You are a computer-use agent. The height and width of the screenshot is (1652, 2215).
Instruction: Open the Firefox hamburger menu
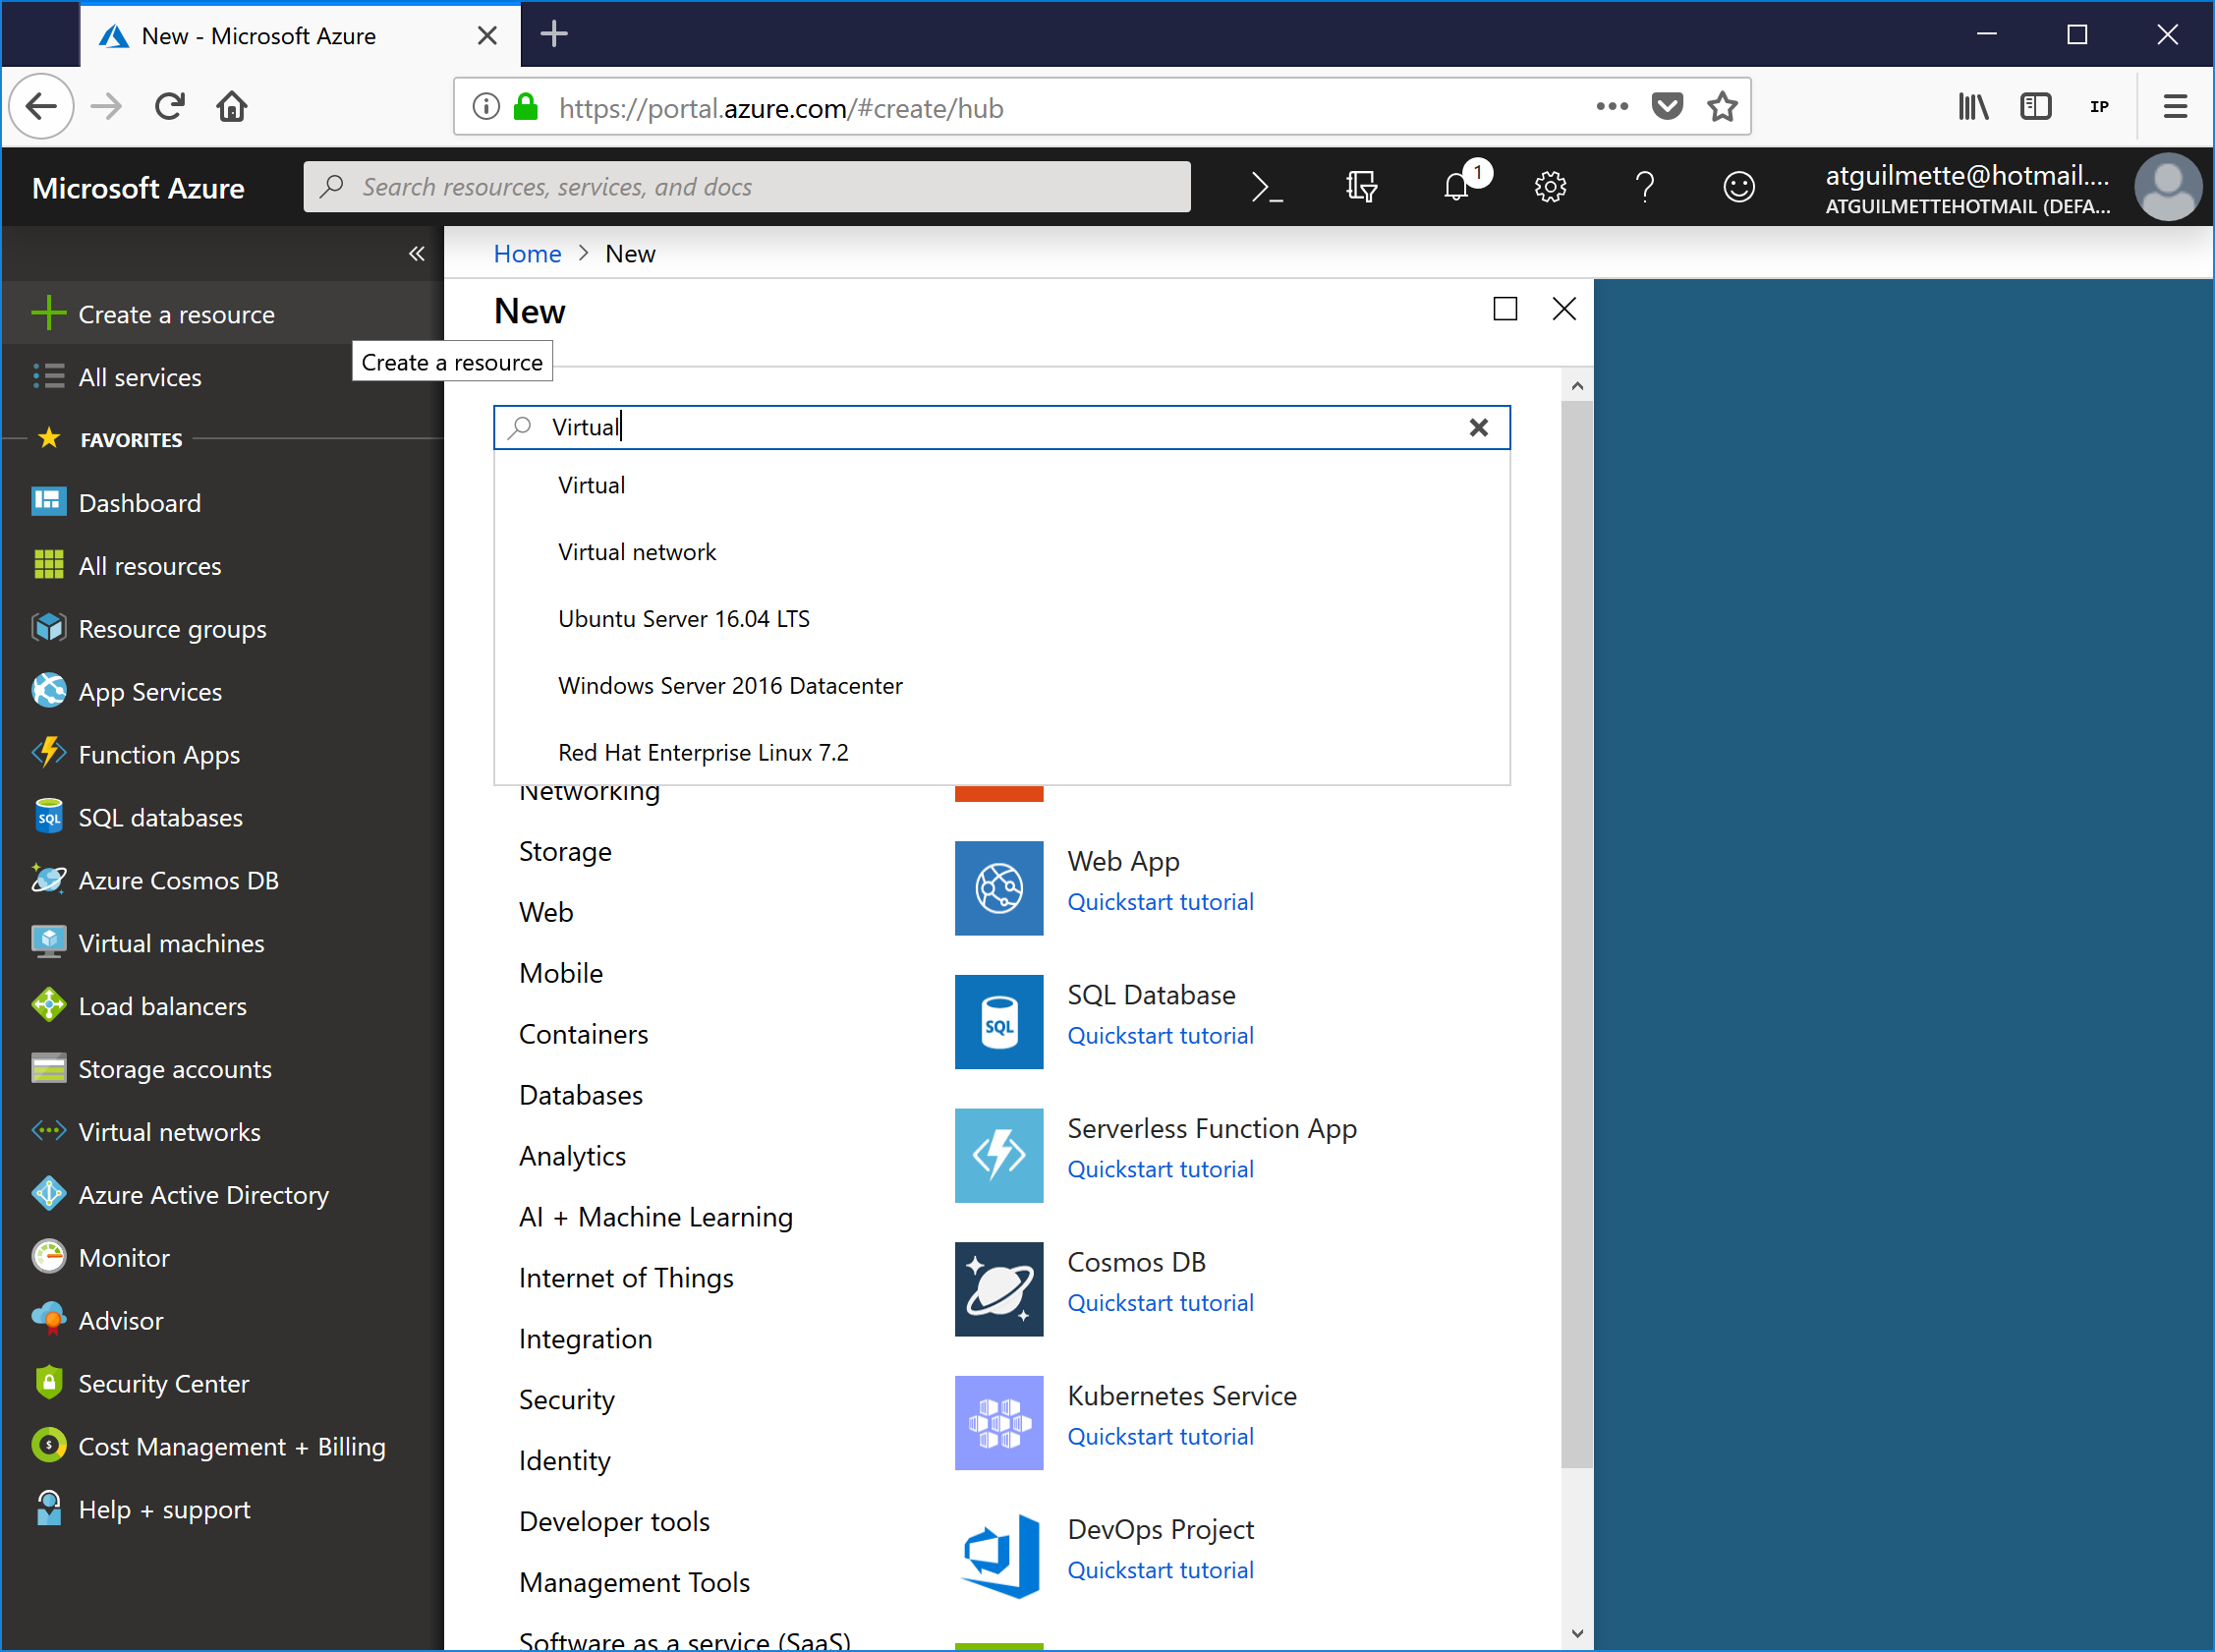pyautogui.click(x=2175, y=106)
